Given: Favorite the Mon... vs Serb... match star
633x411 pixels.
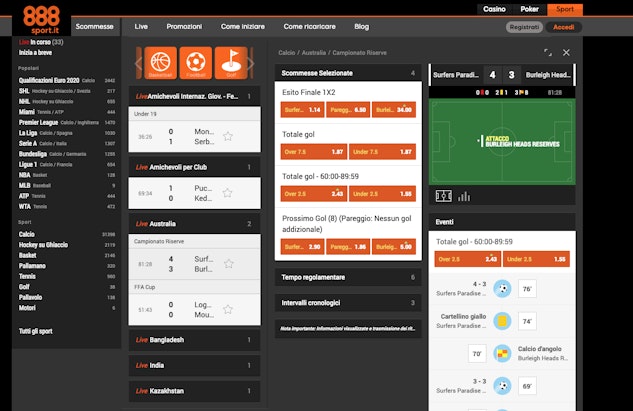Looking at the screenshot, I should point(228,136).
